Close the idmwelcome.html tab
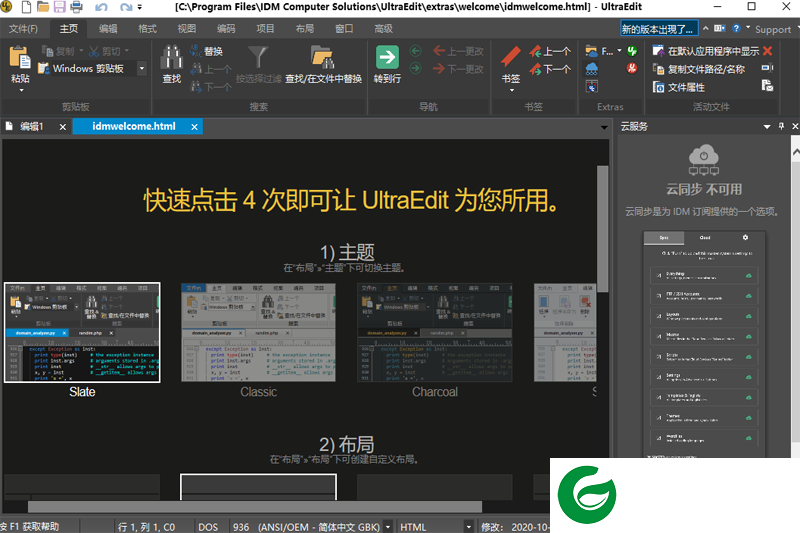The image size is (800, 533). point(194,127)
